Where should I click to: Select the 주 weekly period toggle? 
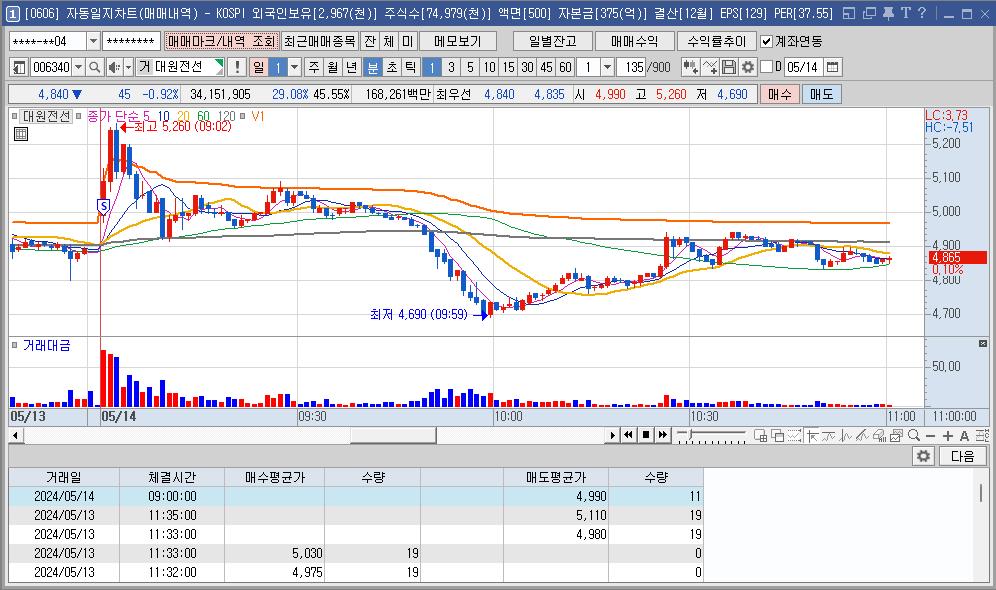pos(314,67)
